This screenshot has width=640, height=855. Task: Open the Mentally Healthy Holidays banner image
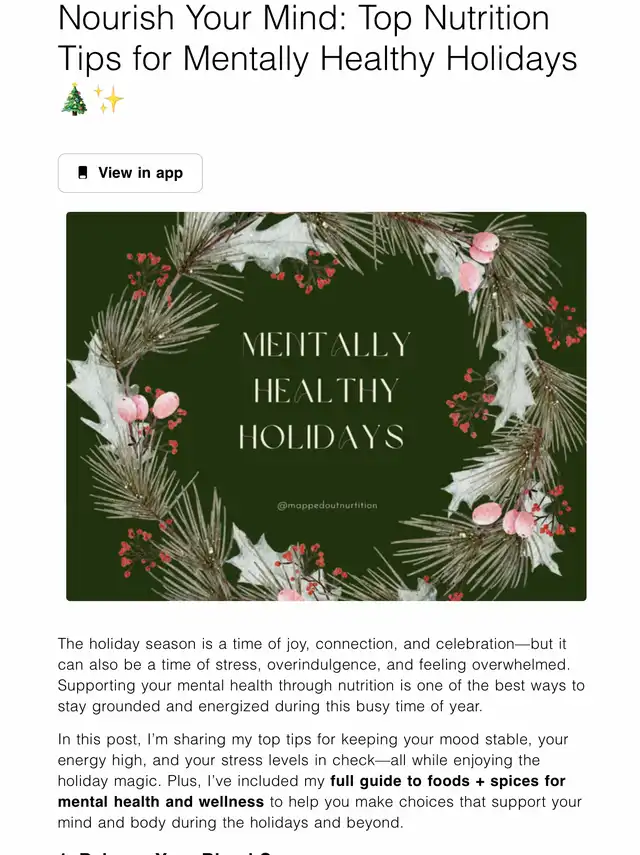point(326,406)
